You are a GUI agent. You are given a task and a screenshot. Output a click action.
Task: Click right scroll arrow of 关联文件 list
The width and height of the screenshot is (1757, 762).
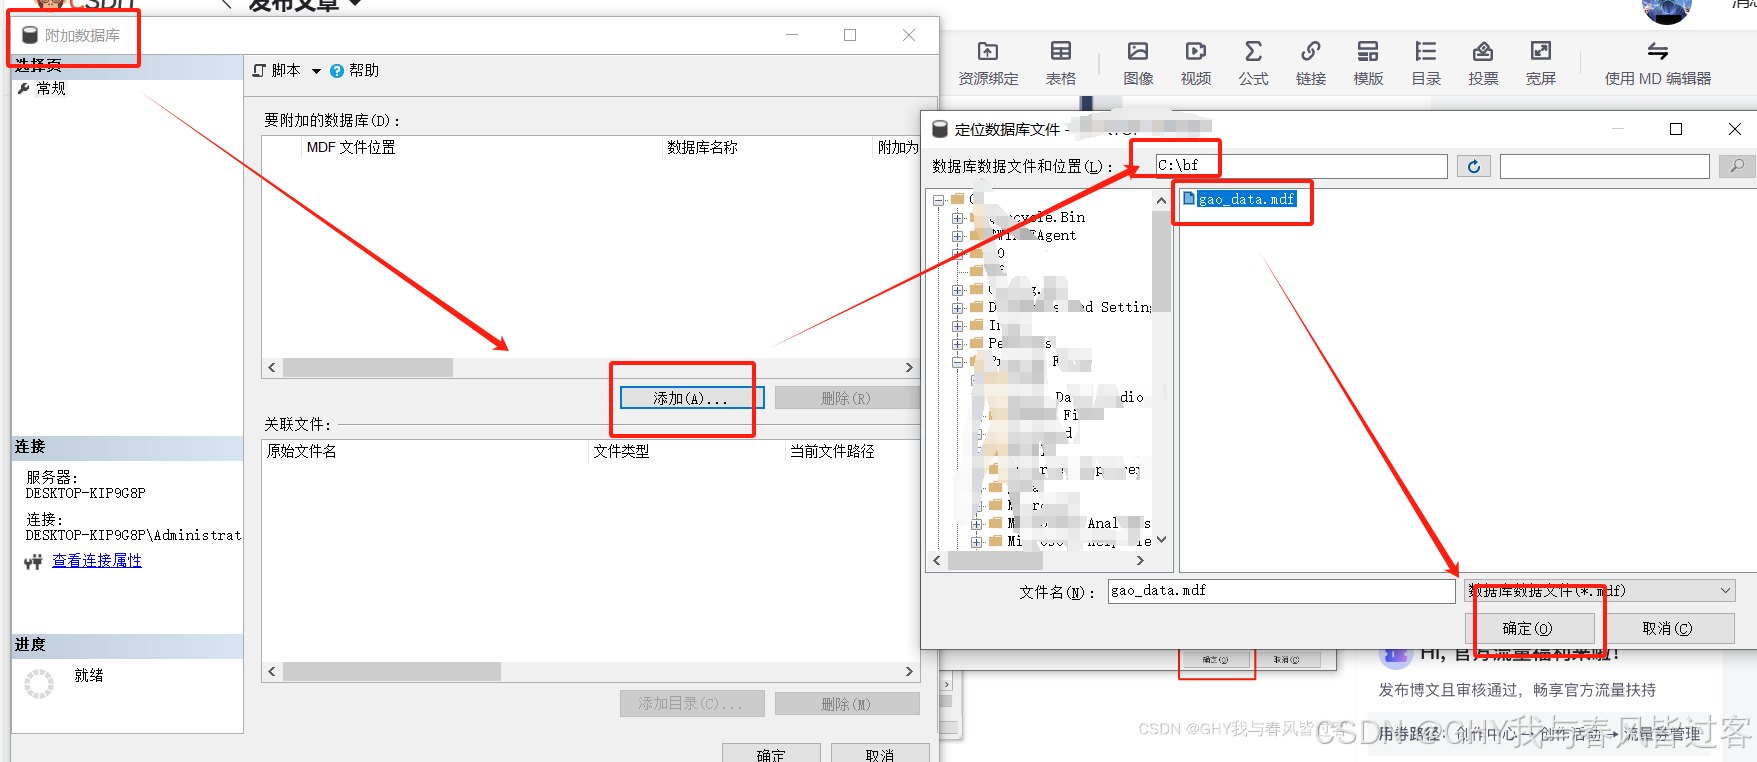coord(909,672)
